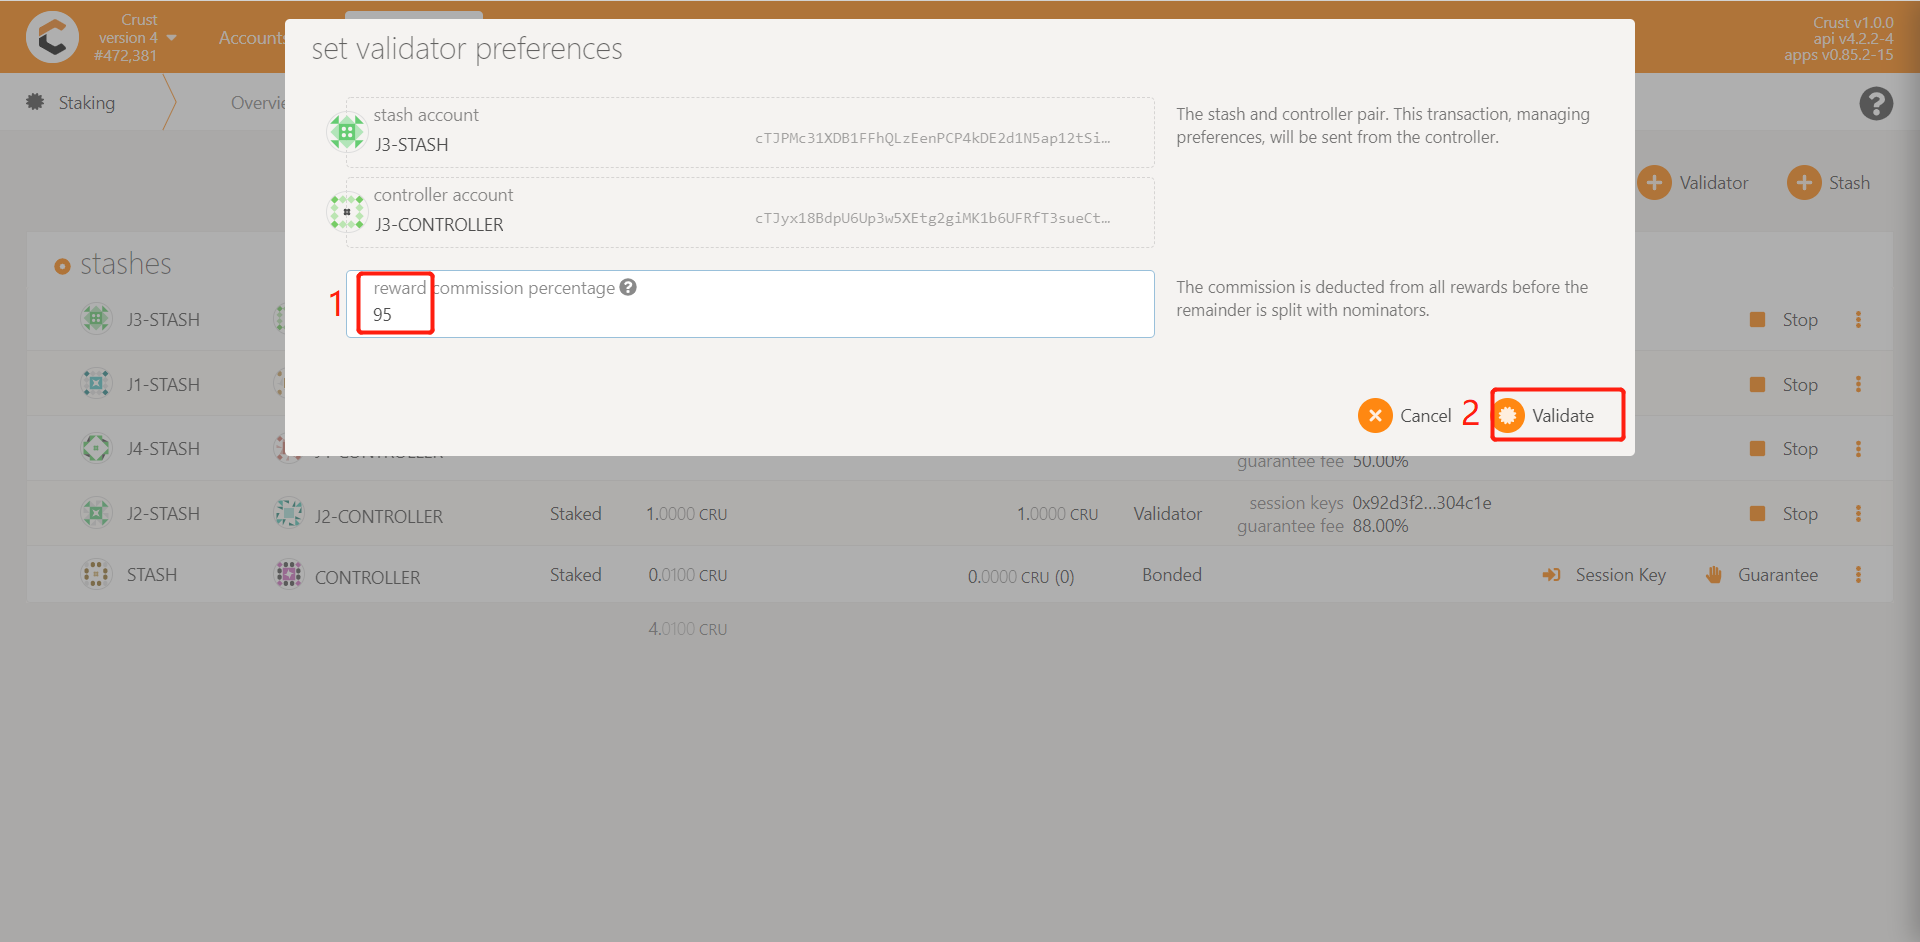
Task: Click the J2-CONTROLLER account name
Action: [378, 517]
